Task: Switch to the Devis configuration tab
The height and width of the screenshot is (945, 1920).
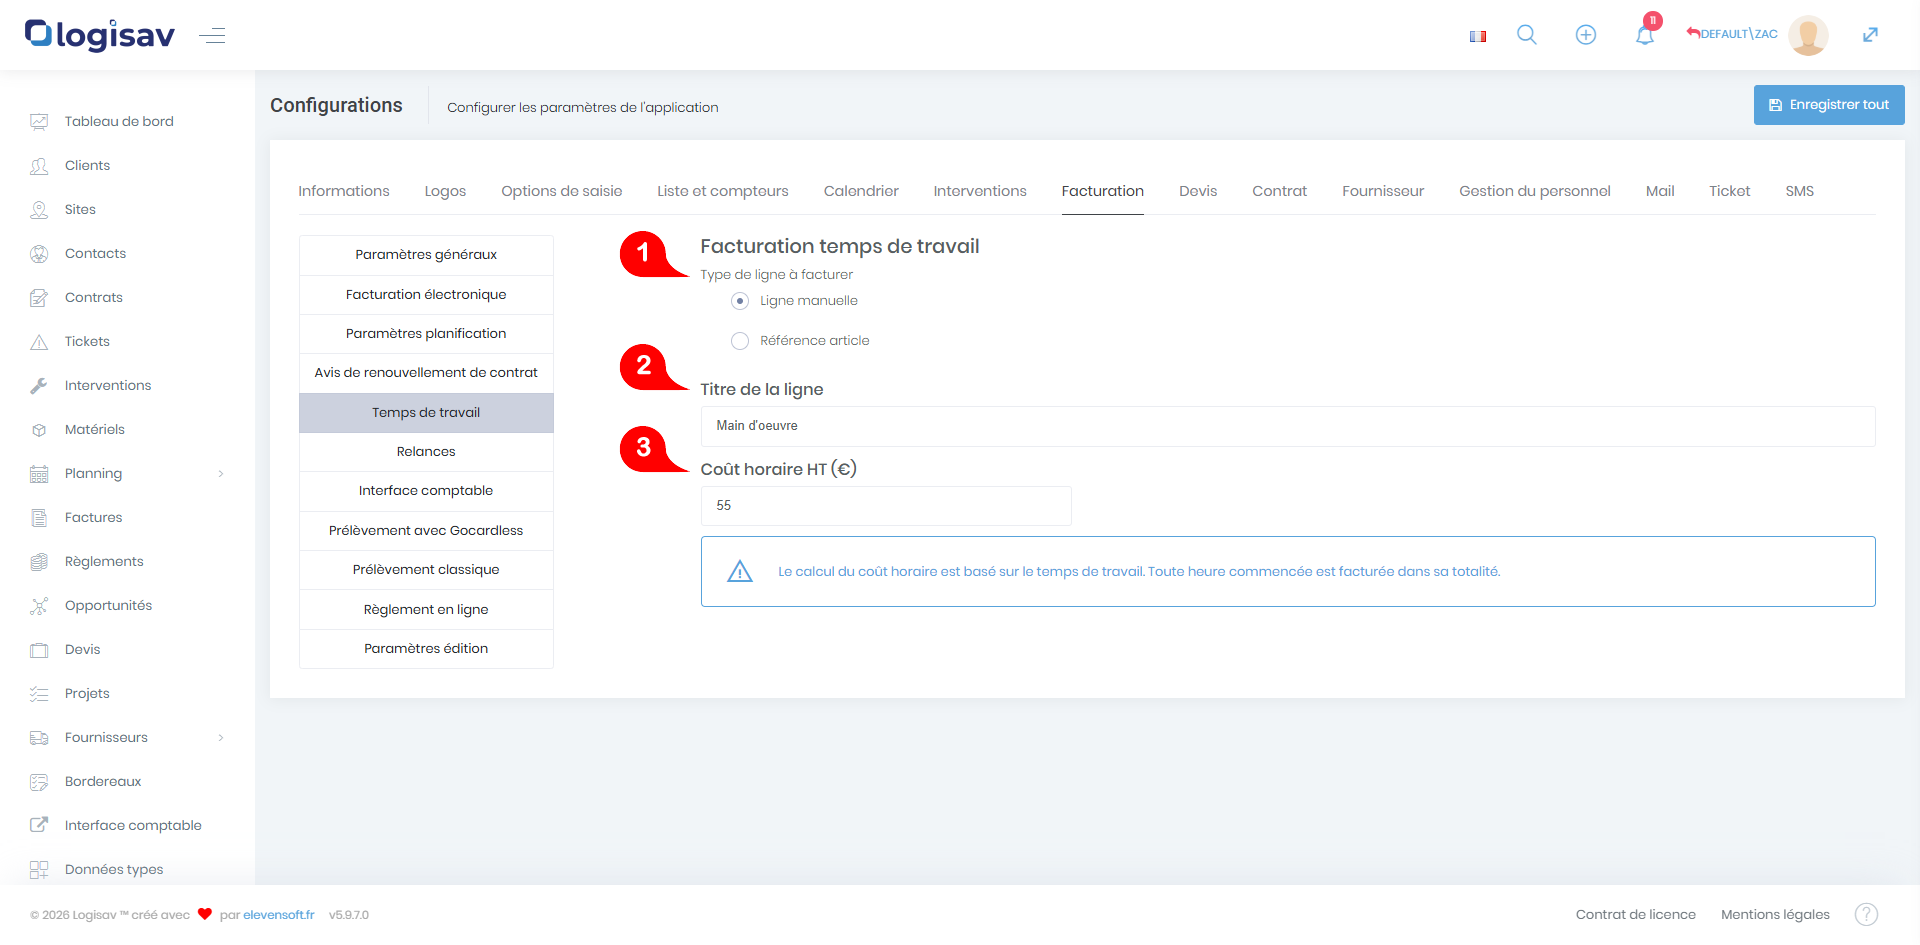Action: click(x=1197, y=191)
